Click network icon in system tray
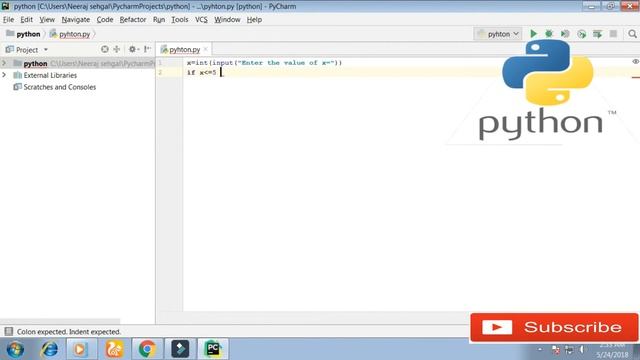The image size is (640, 360). click(569, 350)
